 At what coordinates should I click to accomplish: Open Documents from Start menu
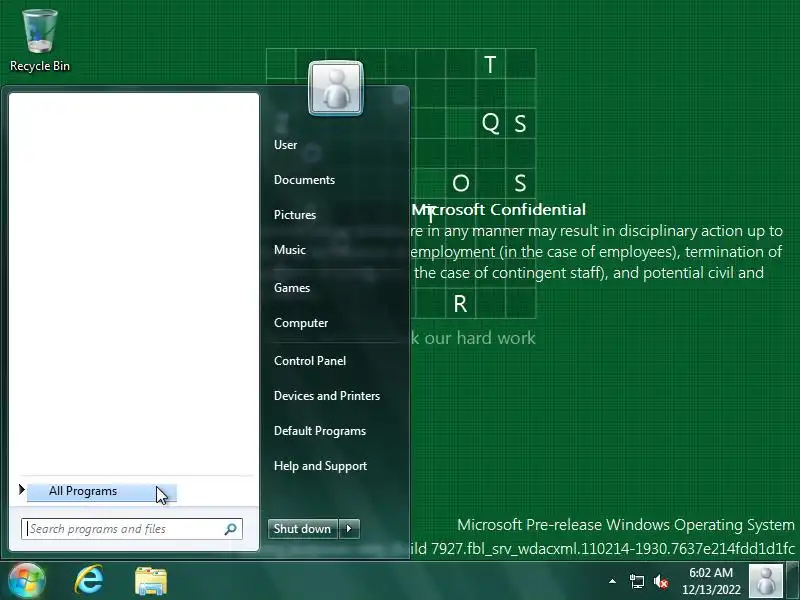pos(304,180)
